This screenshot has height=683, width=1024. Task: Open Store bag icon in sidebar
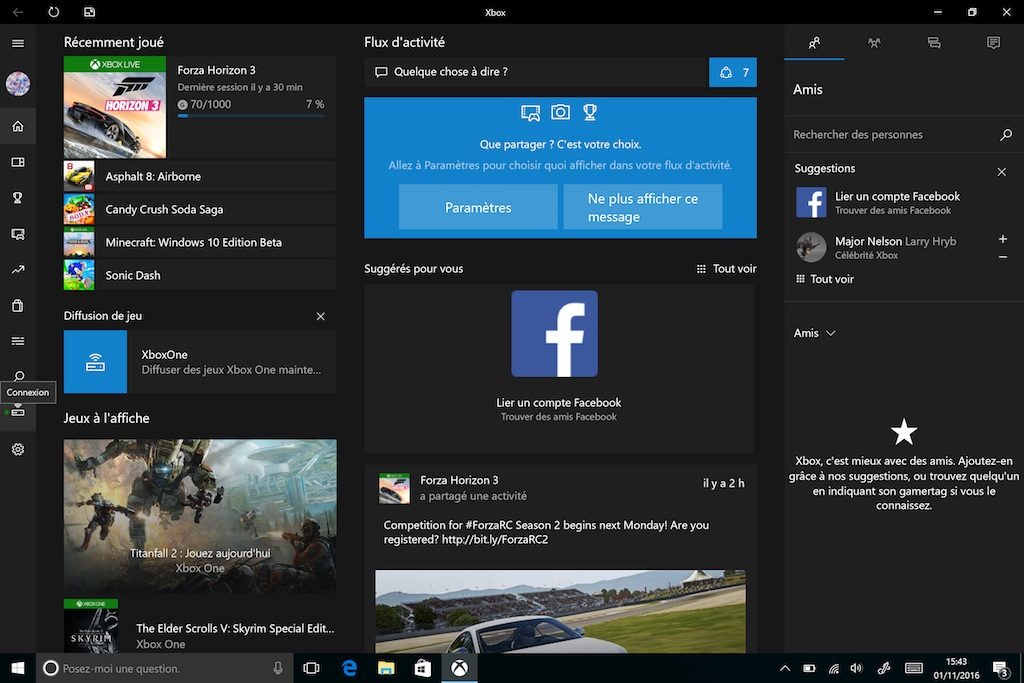[x=18, y=306]
